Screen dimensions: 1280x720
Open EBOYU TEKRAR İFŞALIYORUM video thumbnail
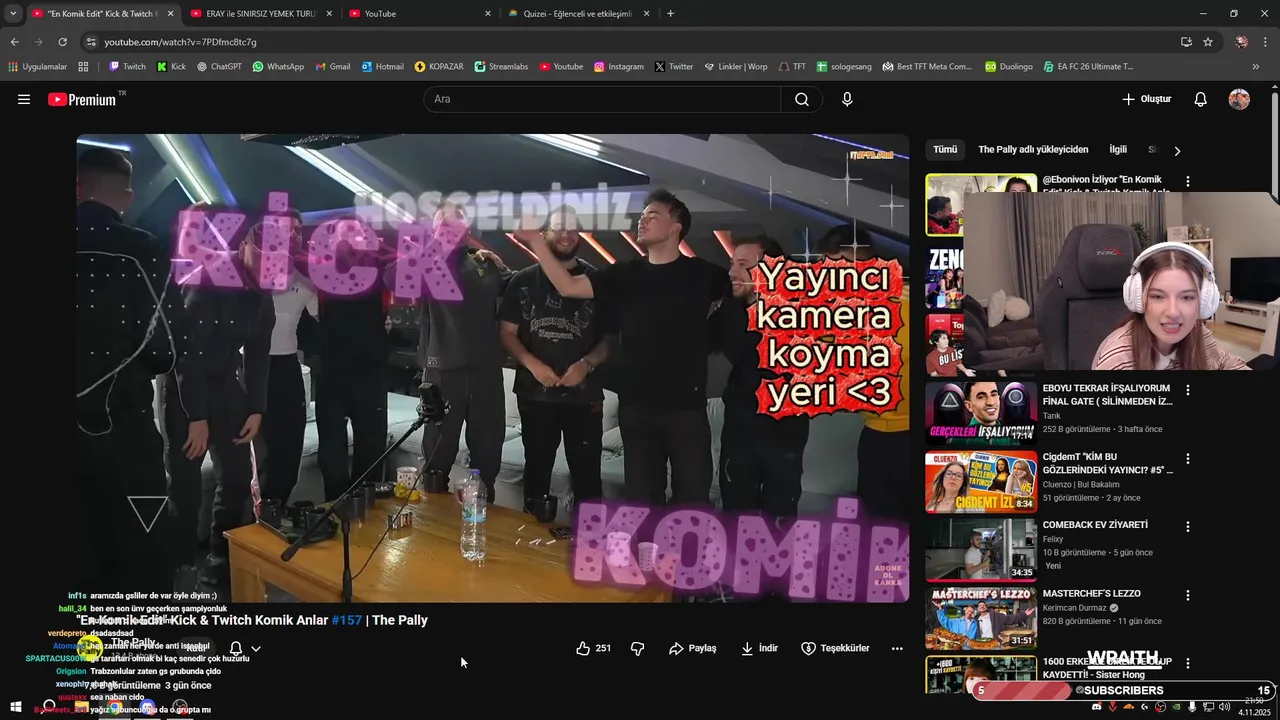[x=981, y=413]
